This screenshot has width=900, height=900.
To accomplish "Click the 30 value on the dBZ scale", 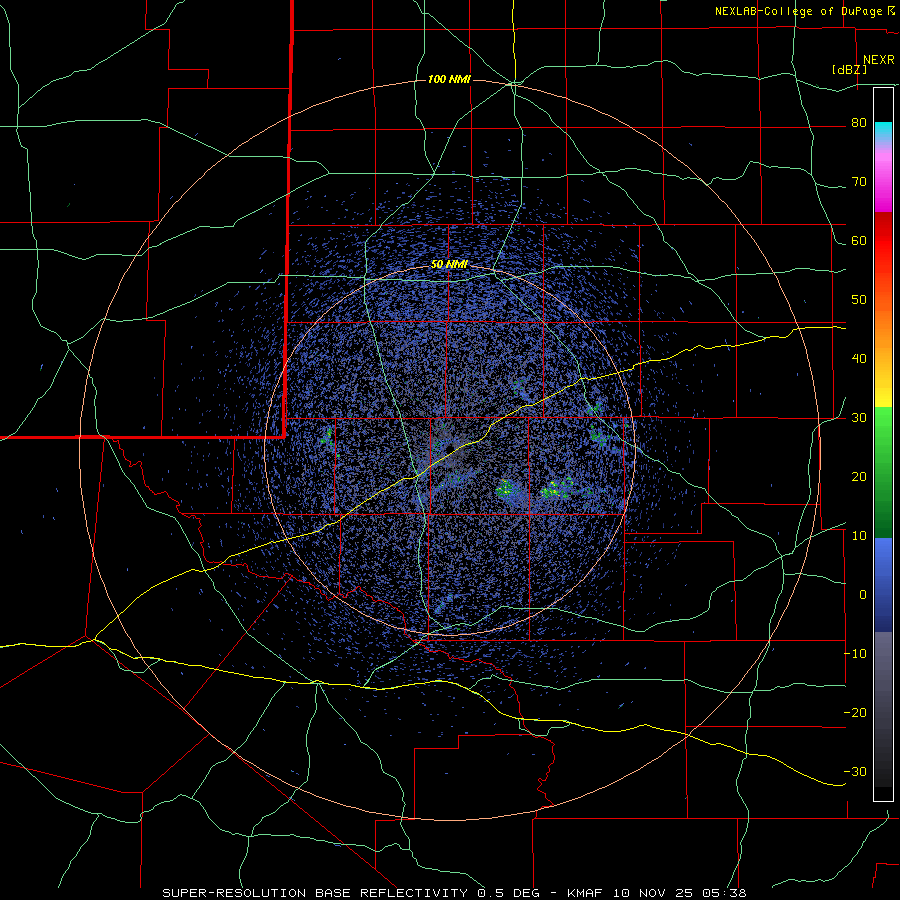I will 859,418.
